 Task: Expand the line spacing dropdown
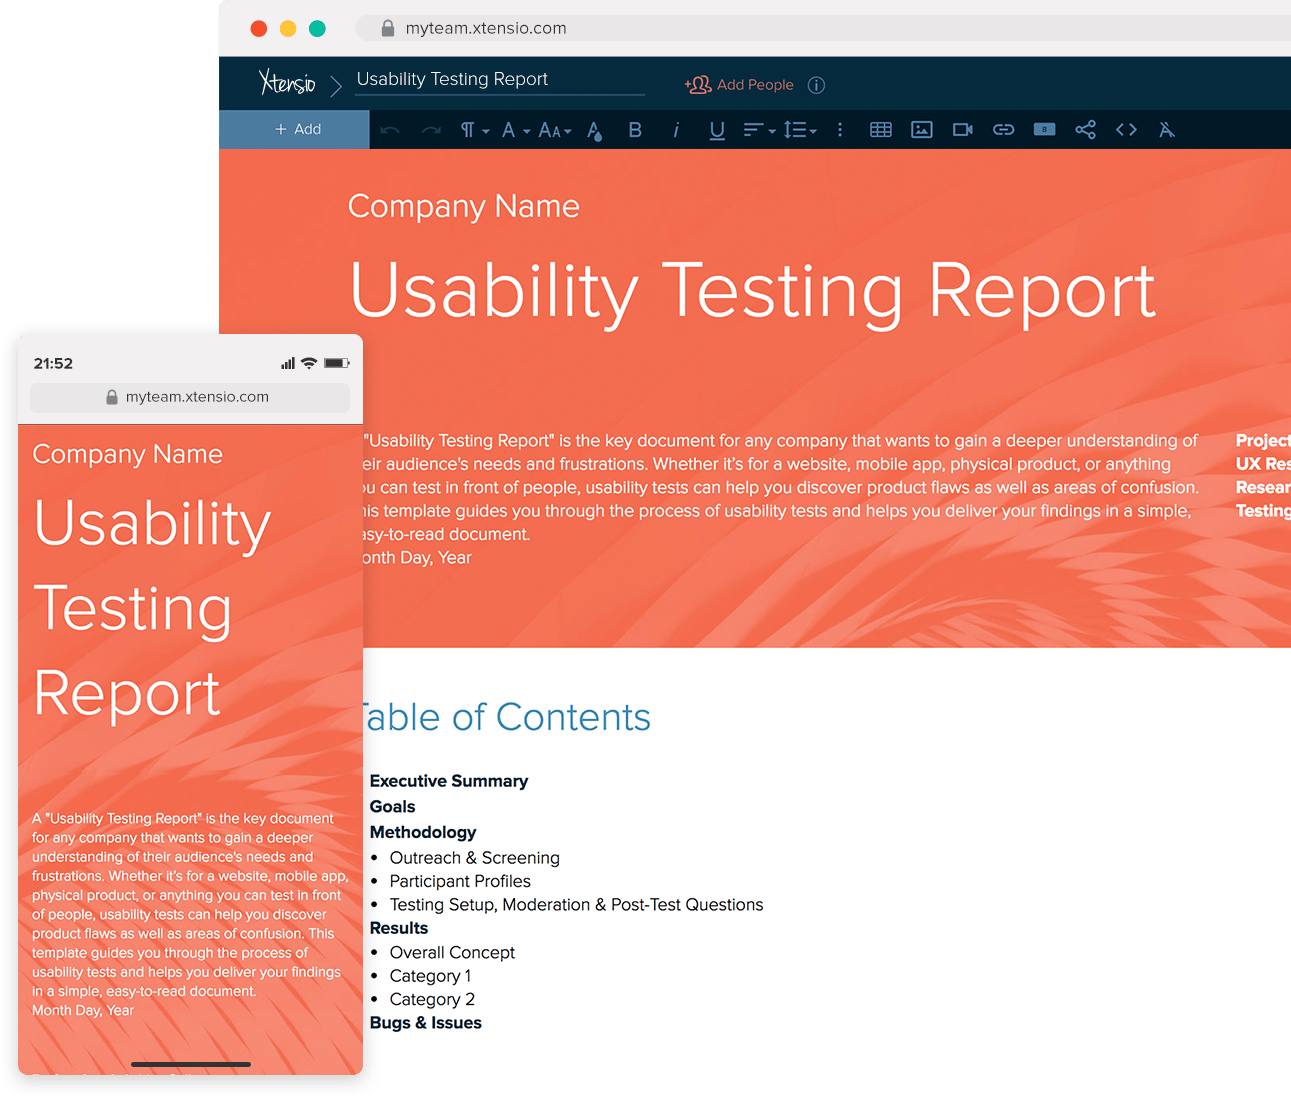[800, 129]
